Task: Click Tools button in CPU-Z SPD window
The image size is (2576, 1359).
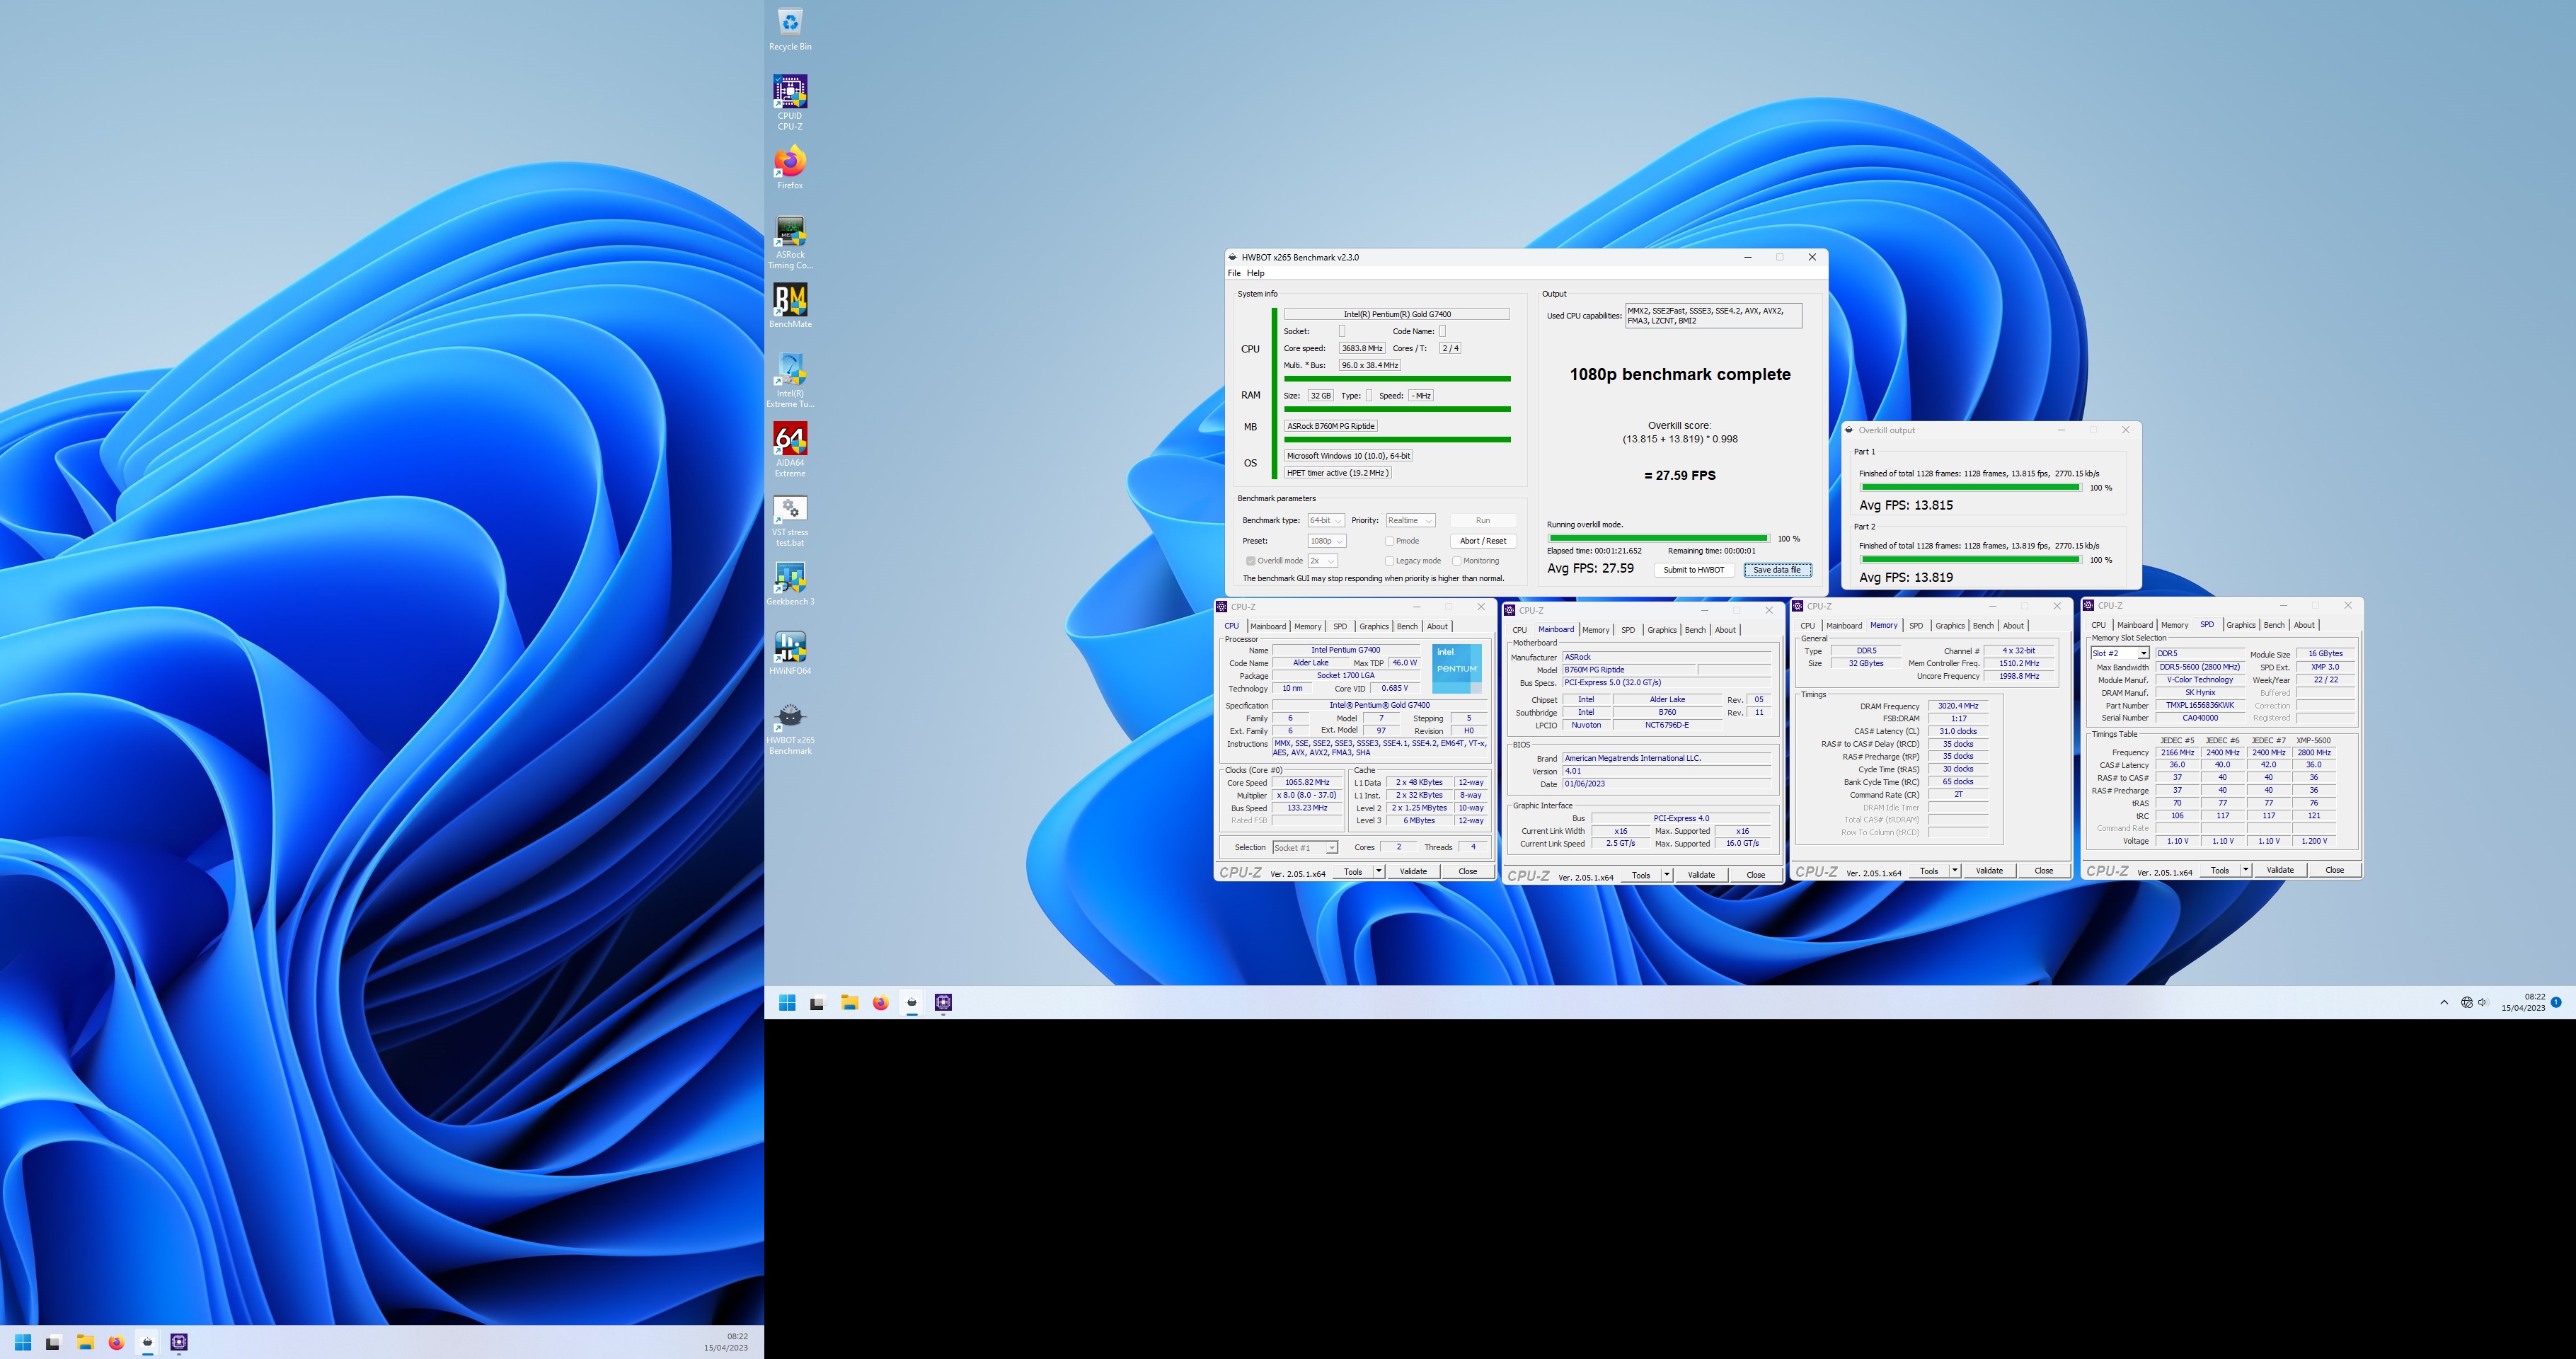Action: coord(2219,870)
